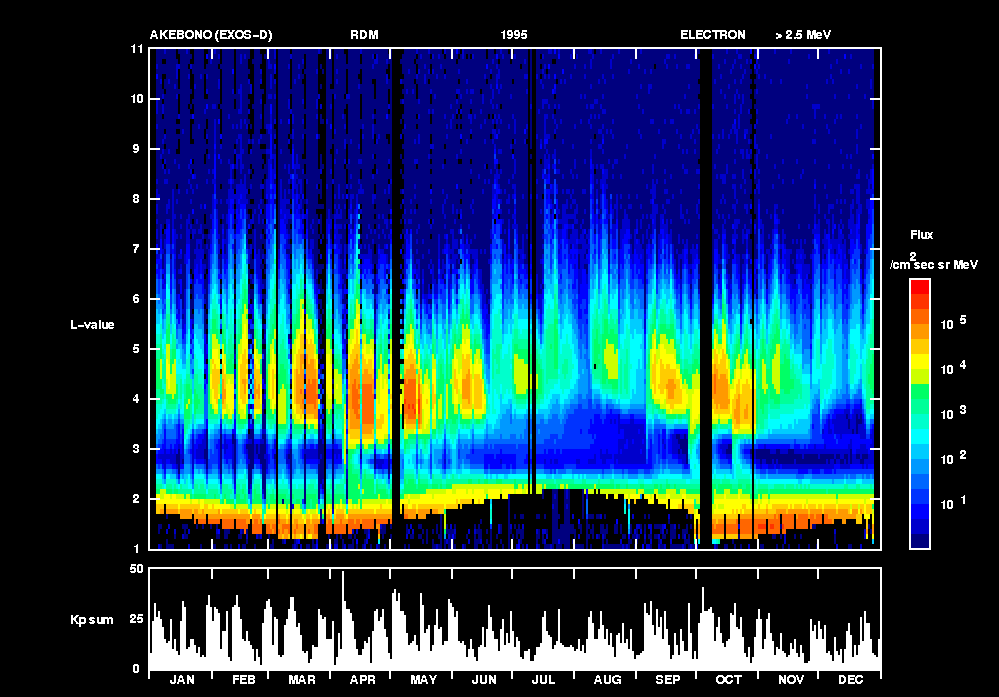The image size is (999, 697).
Task: Click the dark blue bottom of the color bar
Action: [x=920, y=541]
